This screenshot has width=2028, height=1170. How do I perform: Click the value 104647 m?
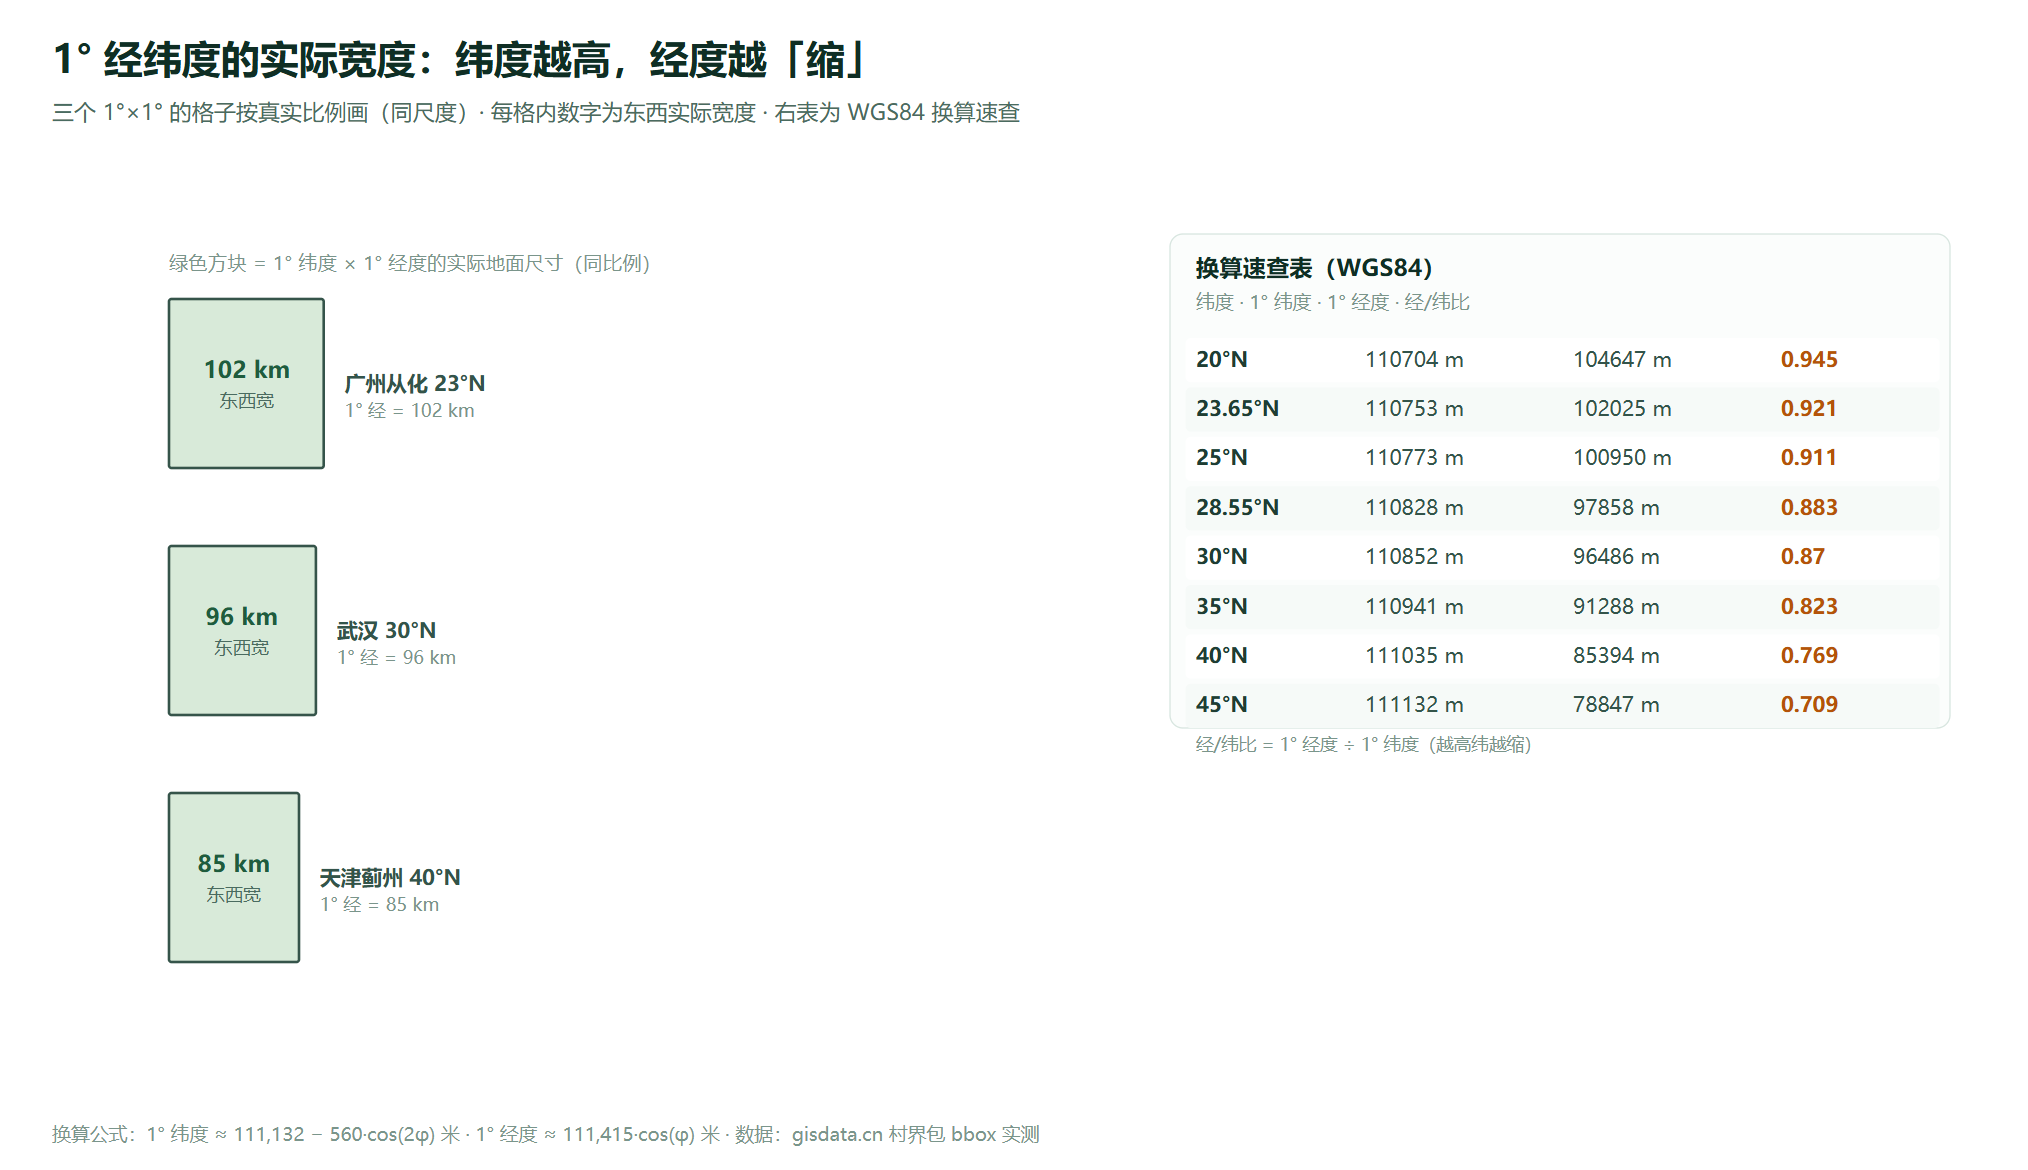tap(1622, 360)
